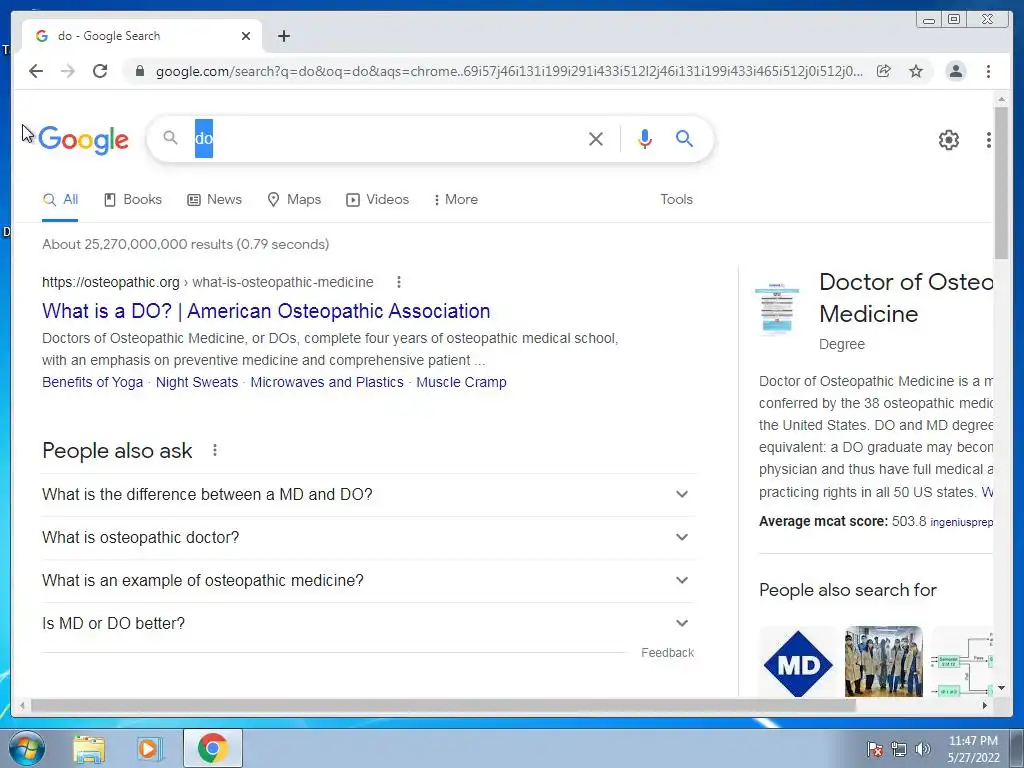The image size is (1024, 768).
Task: Open a new tab with the plus button
Action: tap(283, 36)
